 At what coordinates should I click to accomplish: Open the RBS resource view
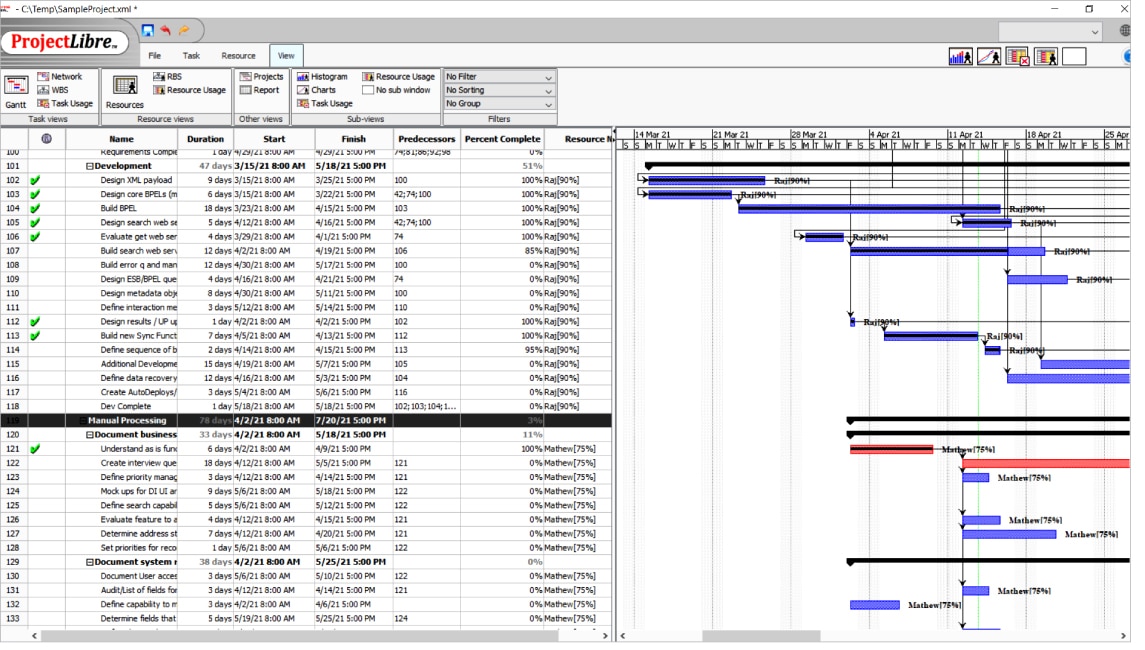[x=167, y=77]
